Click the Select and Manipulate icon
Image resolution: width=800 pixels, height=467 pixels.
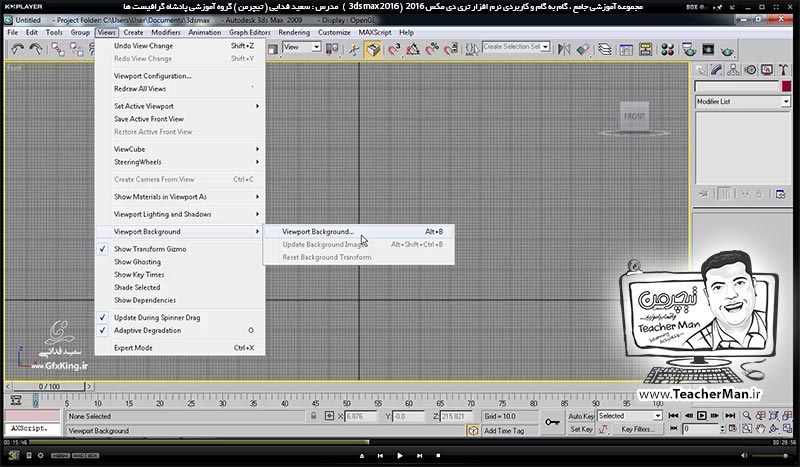354,49
